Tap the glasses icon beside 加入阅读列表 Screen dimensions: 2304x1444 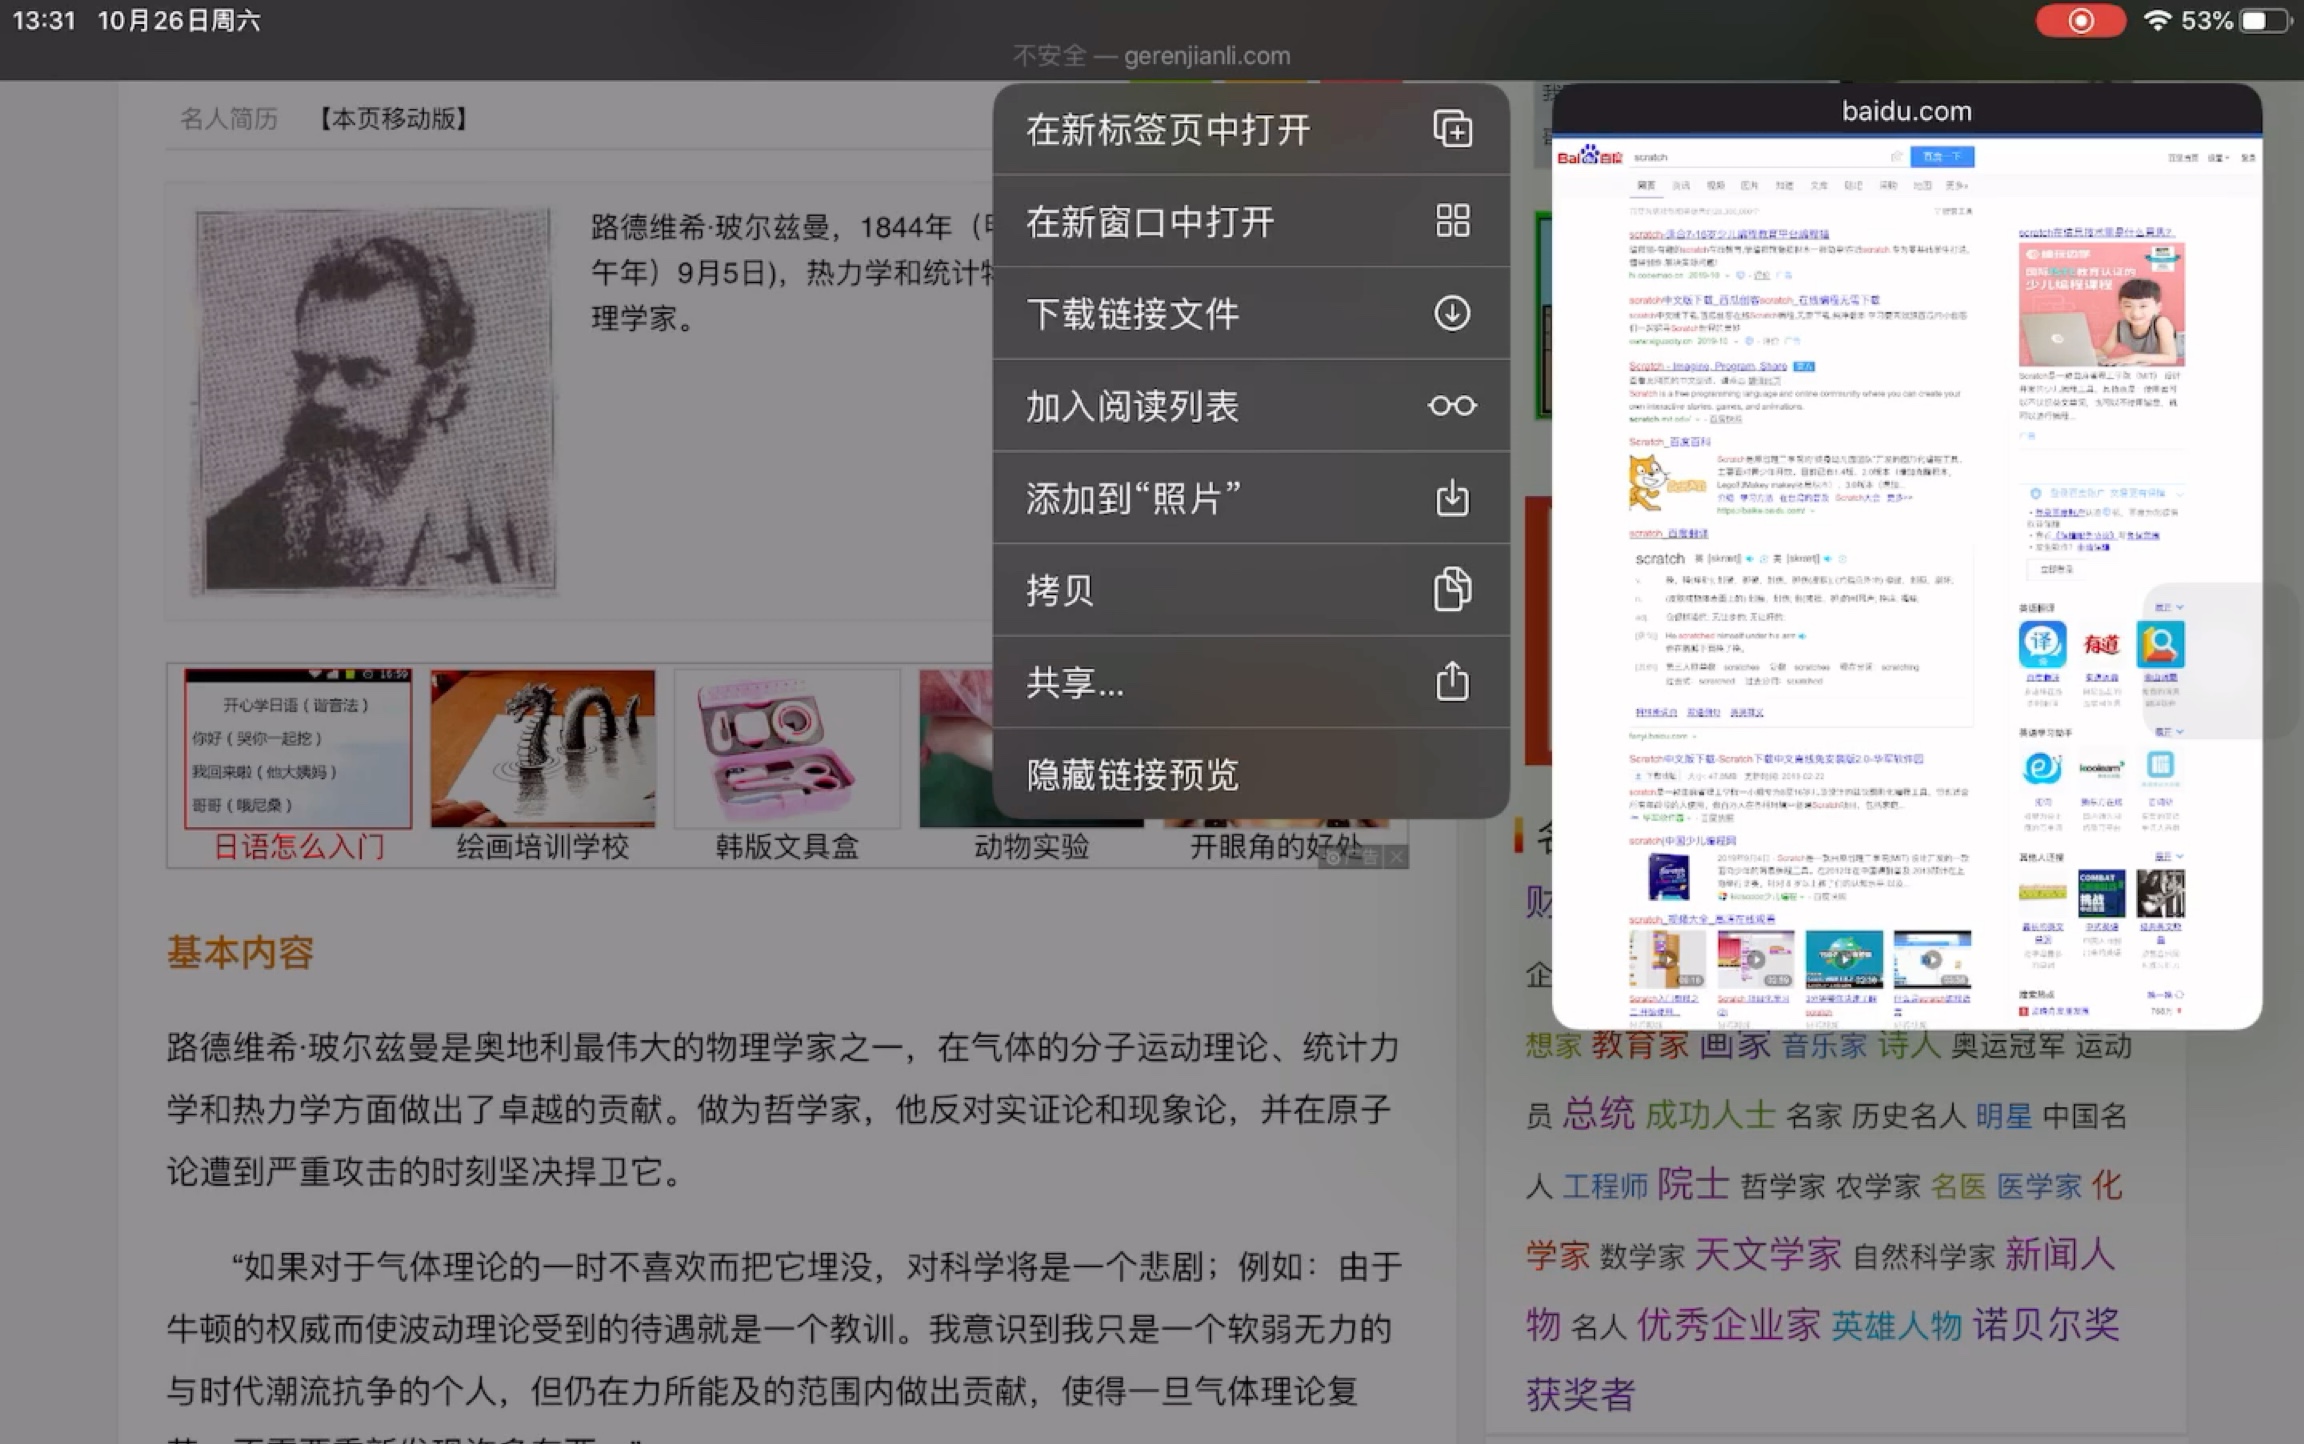click(1451, 406)
